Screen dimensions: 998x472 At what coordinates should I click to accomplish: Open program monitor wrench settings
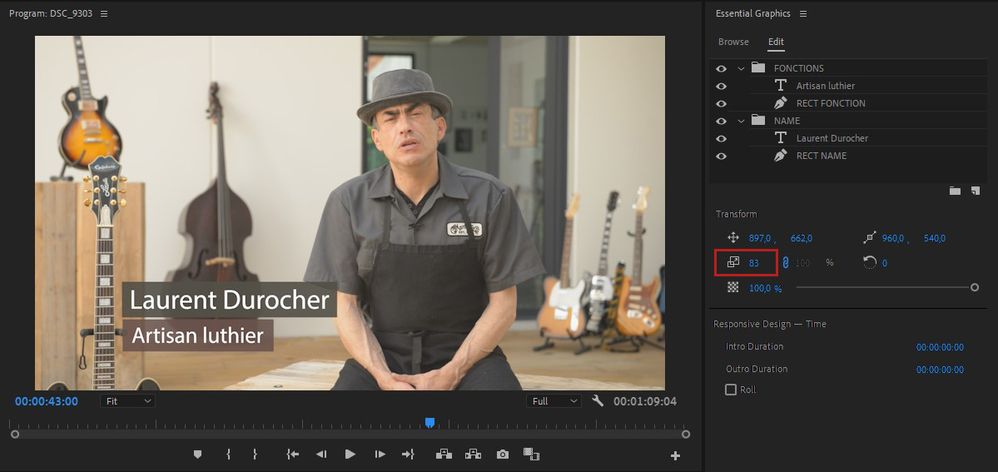(x=597, y=401)
